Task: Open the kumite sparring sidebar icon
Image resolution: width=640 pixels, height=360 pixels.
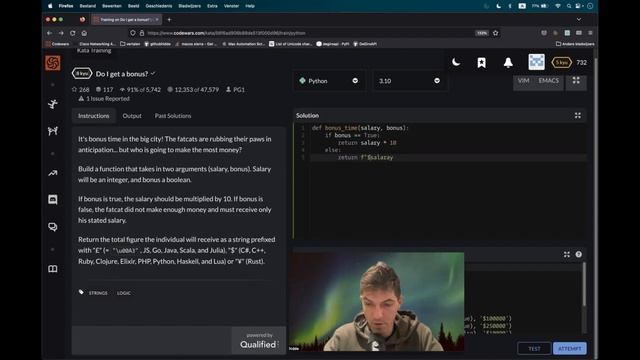Action: 53,131
